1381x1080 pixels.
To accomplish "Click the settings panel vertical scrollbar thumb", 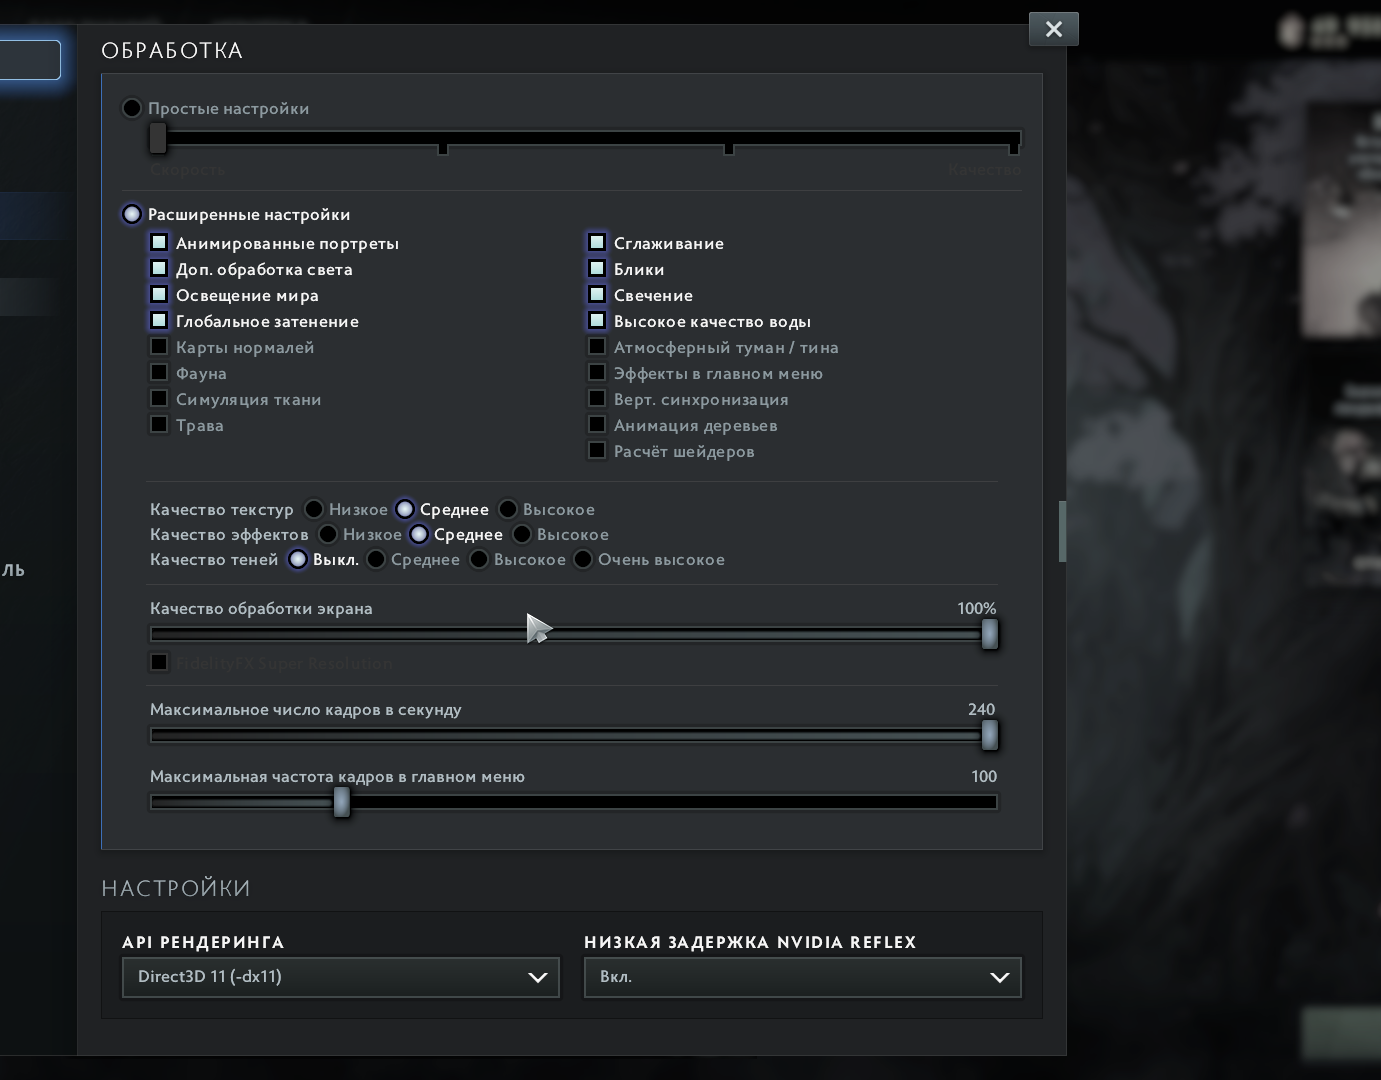I will [x=1062, y=531].
